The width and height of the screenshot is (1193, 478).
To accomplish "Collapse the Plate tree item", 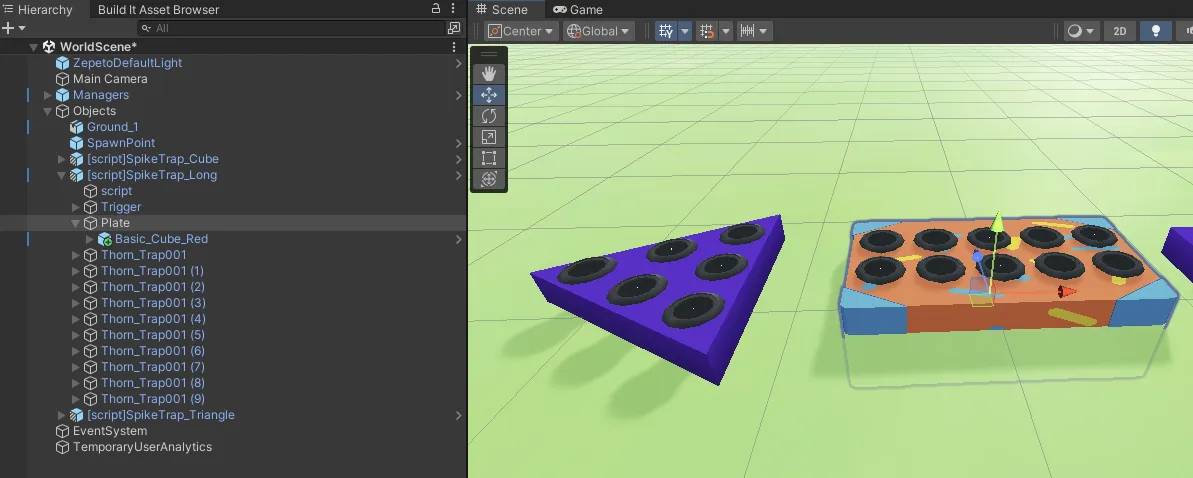I will [75, 223].
